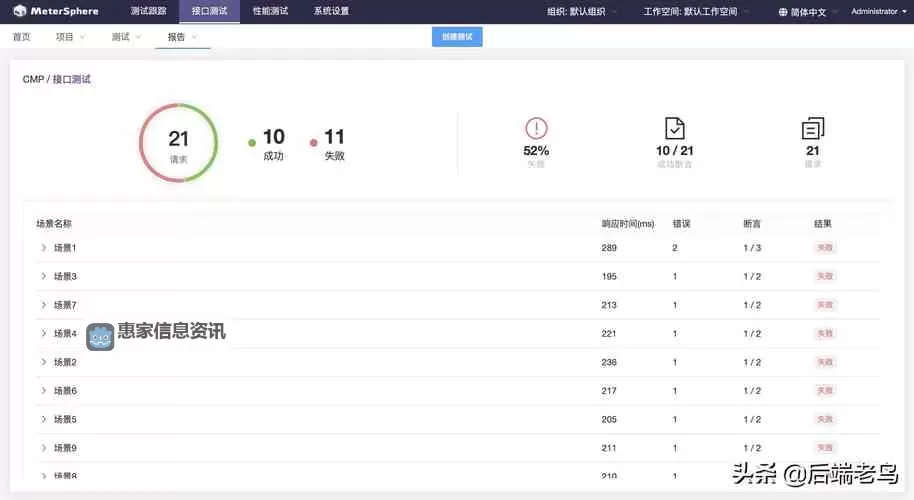
Task: Open the 系统设置 menu item
Action: [331, 12]
